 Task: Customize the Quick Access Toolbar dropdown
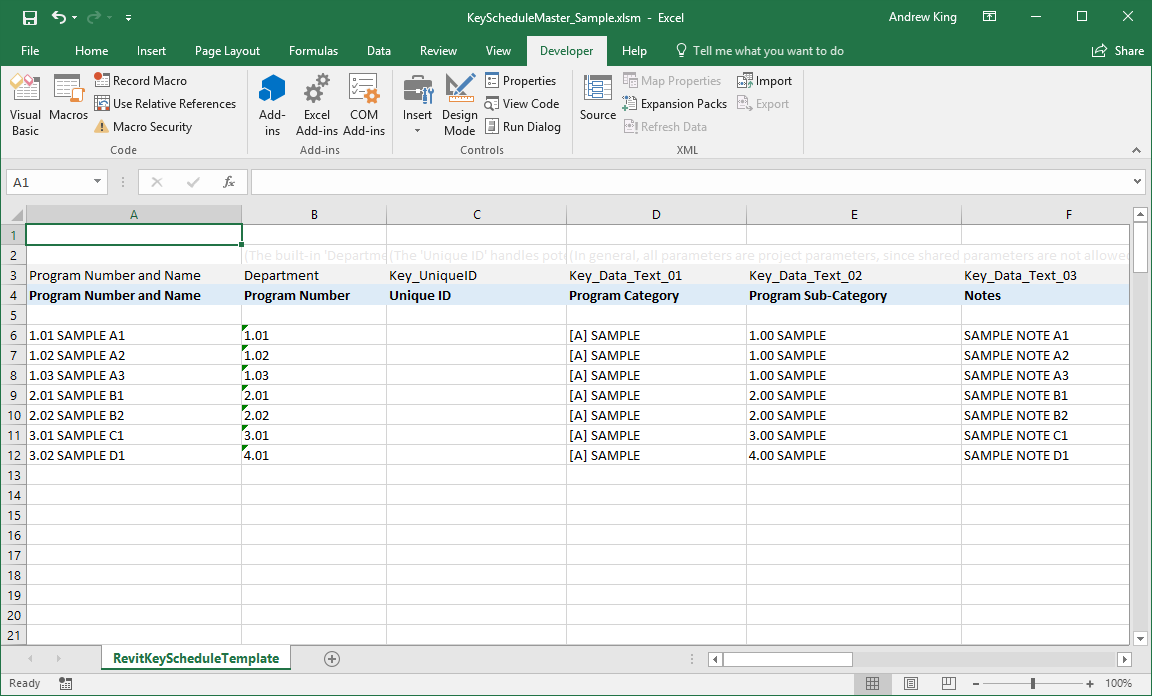(x=129, y=18)
